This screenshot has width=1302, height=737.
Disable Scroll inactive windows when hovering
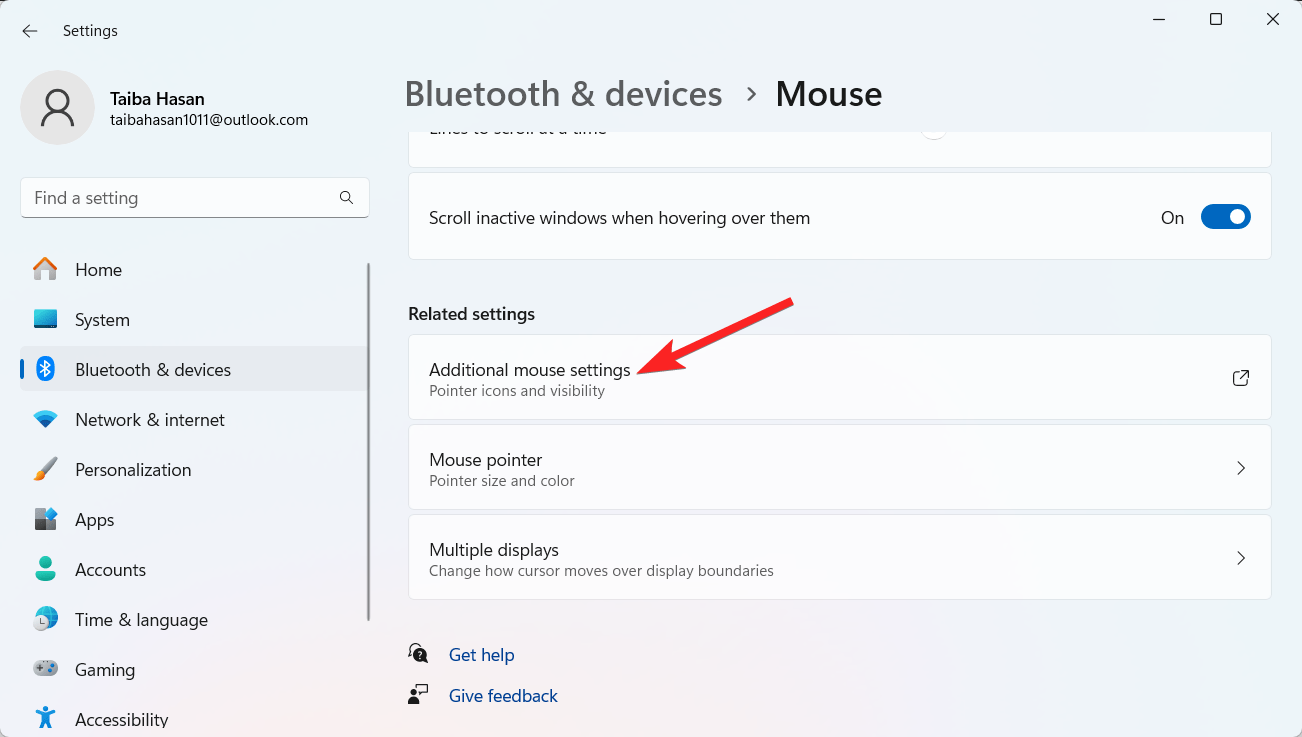click(1225, 216)
